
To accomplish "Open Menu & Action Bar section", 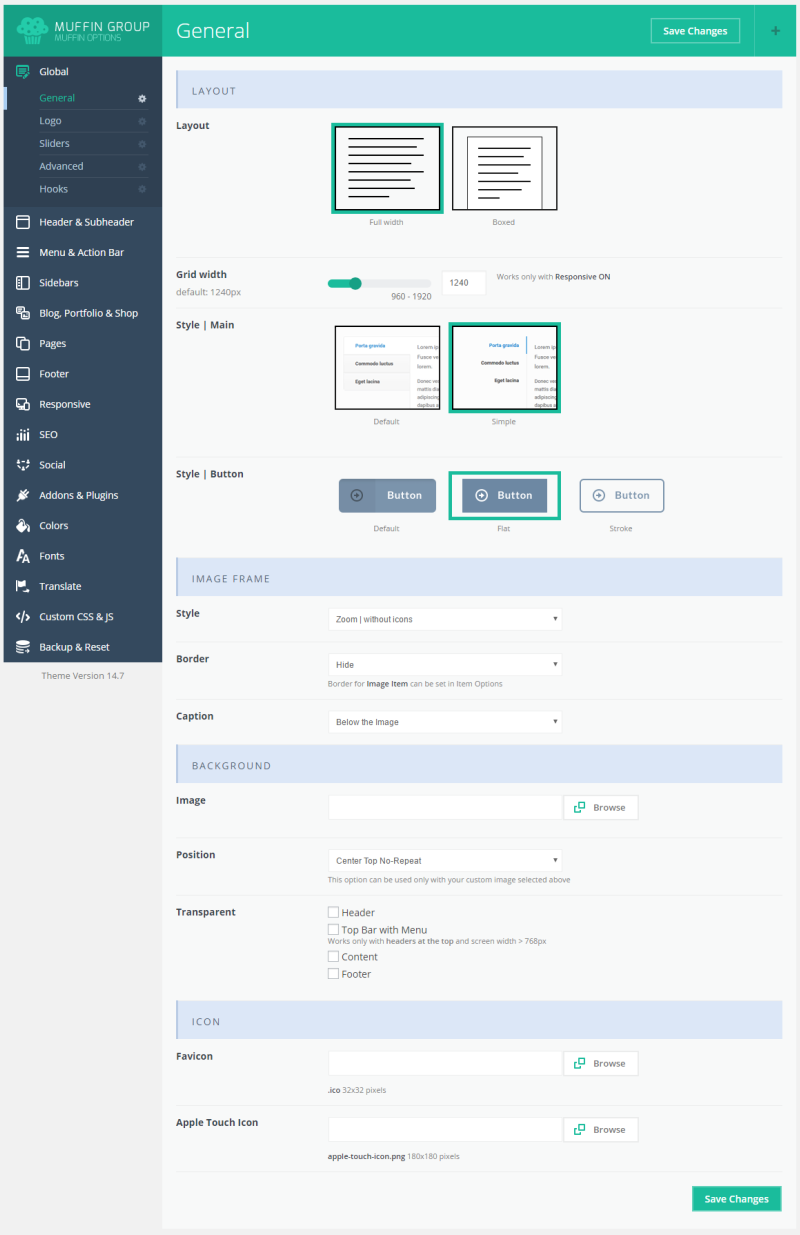I will point(83,253).
